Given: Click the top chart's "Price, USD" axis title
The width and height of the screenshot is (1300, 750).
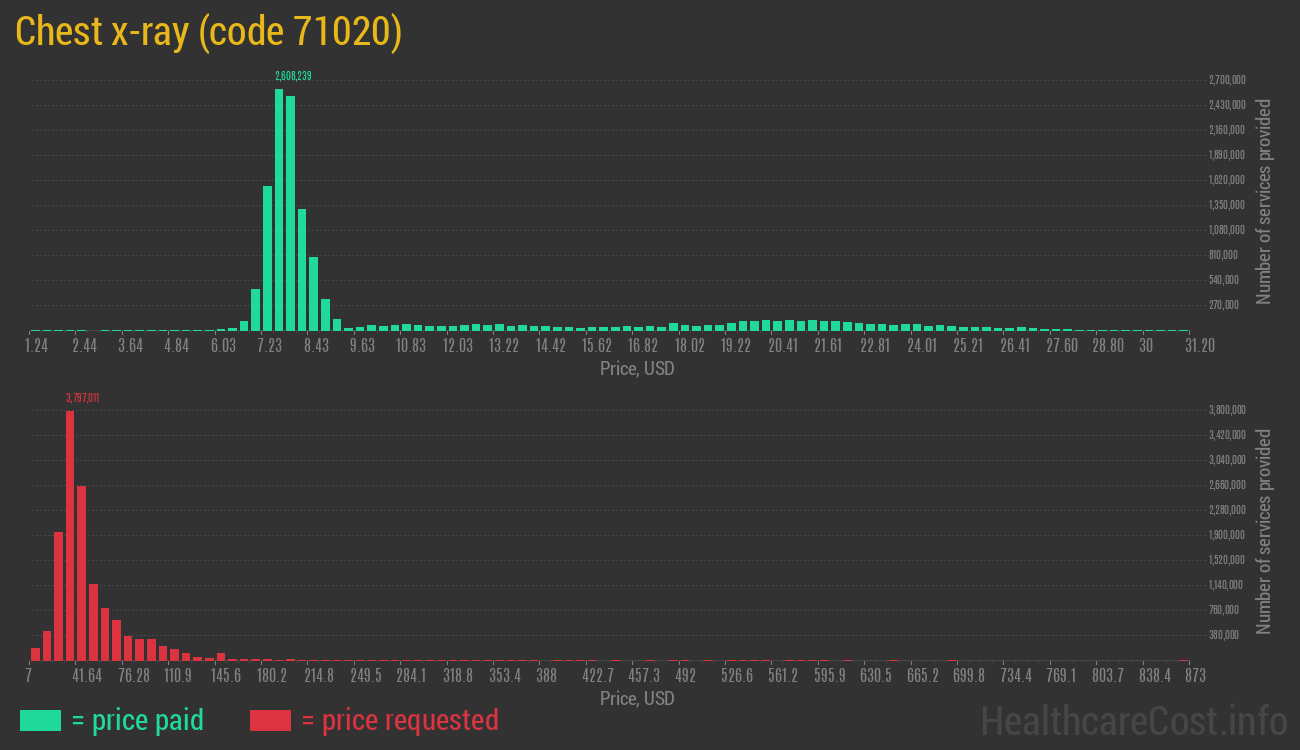Looking at the screenshot, I should (x=637, y=369).
